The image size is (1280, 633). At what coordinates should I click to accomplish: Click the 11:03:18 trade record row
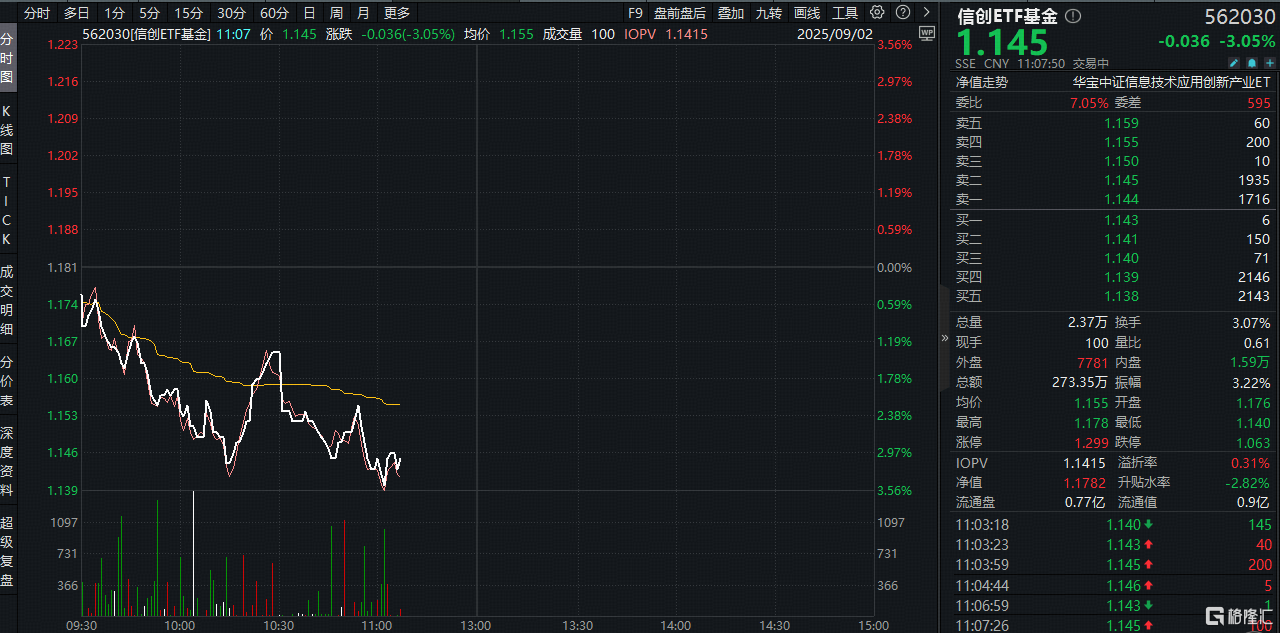tap(1113, 525)
